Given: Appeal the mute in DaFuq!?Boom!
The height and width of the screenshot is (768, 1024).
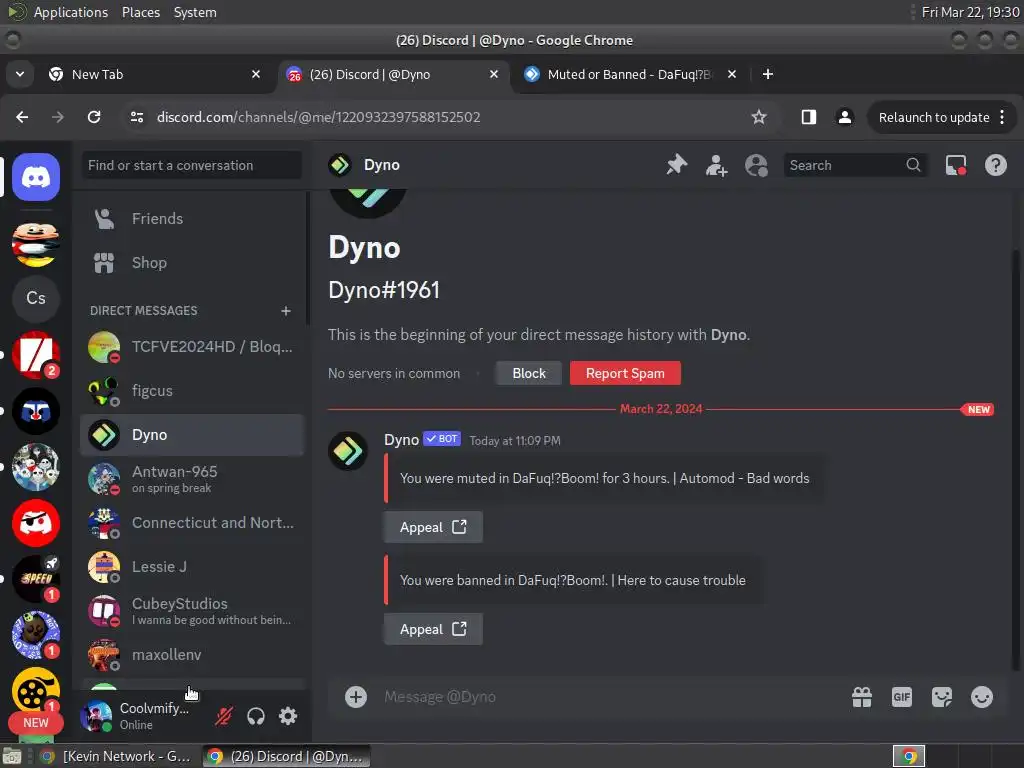Looking at the screenshot, I should (433, 527).
